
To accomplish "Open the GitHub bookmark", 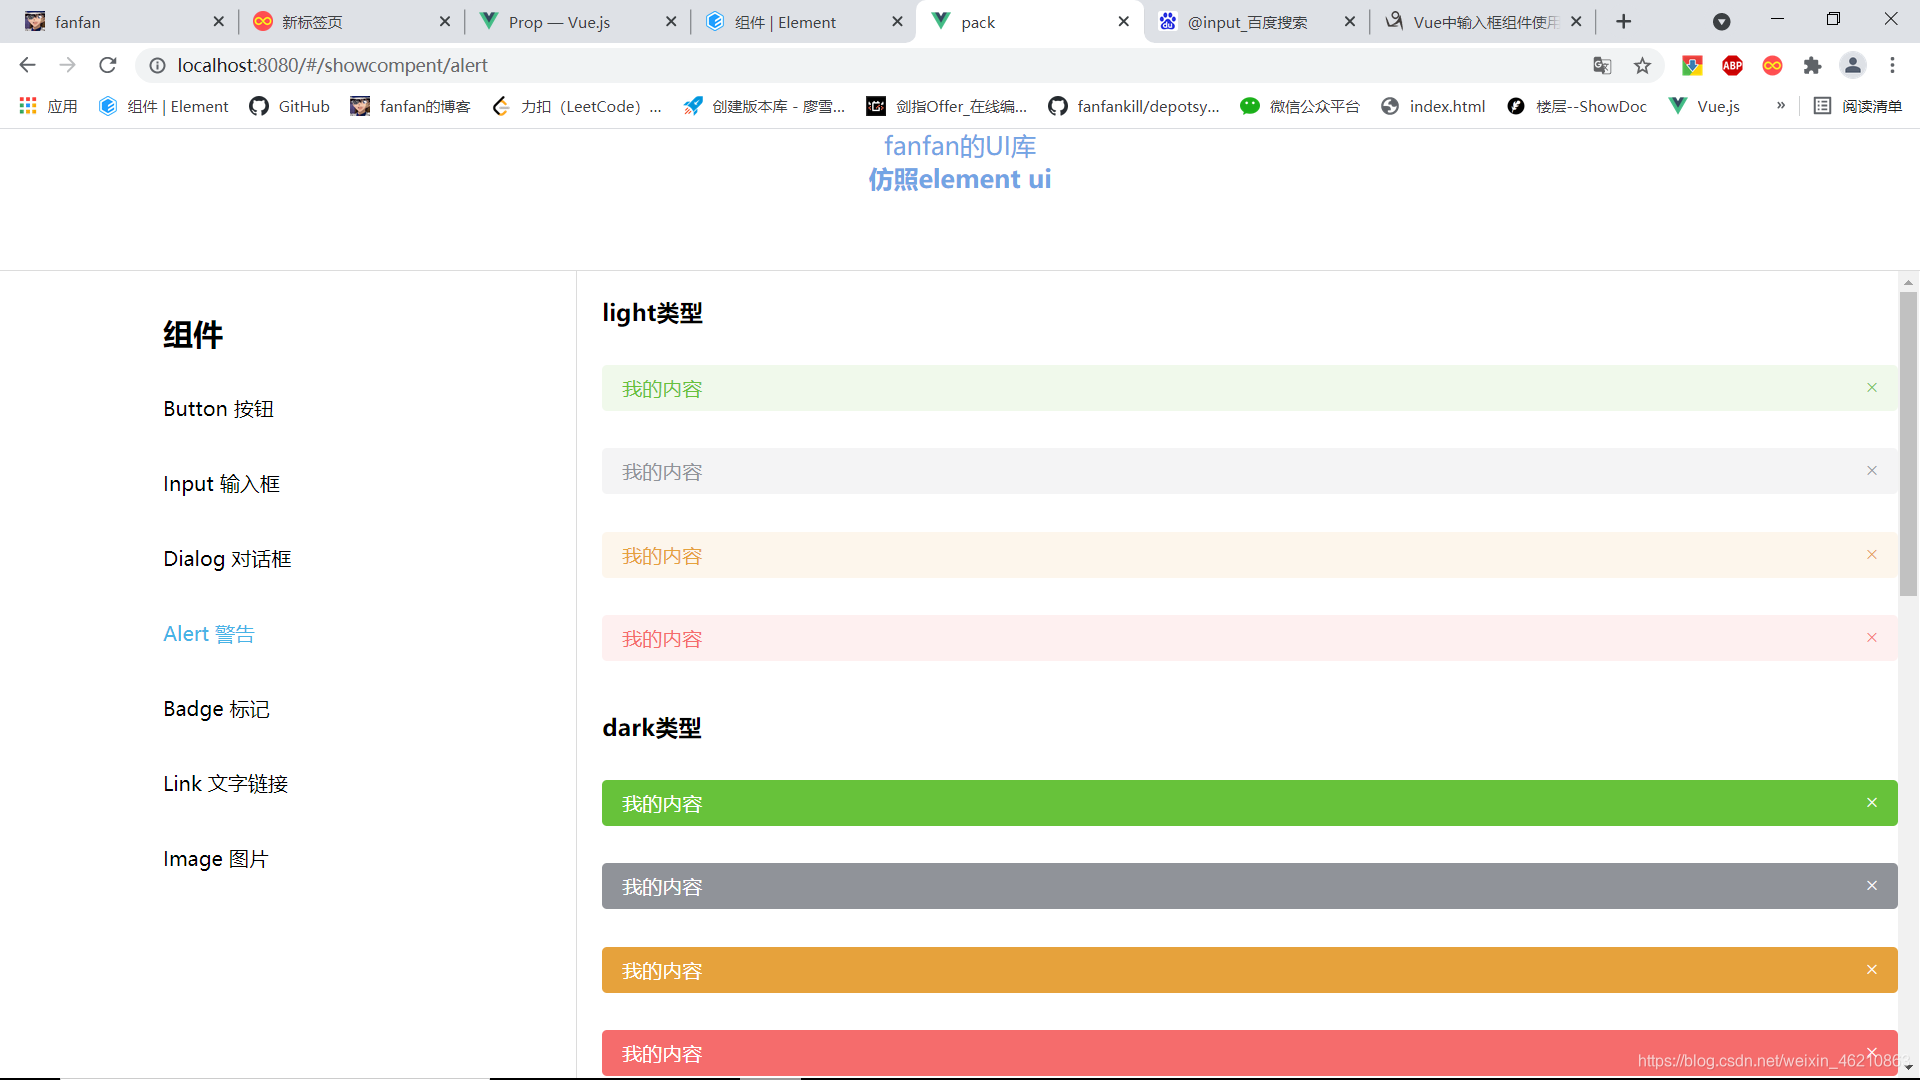I will click(x=289, y=106).
